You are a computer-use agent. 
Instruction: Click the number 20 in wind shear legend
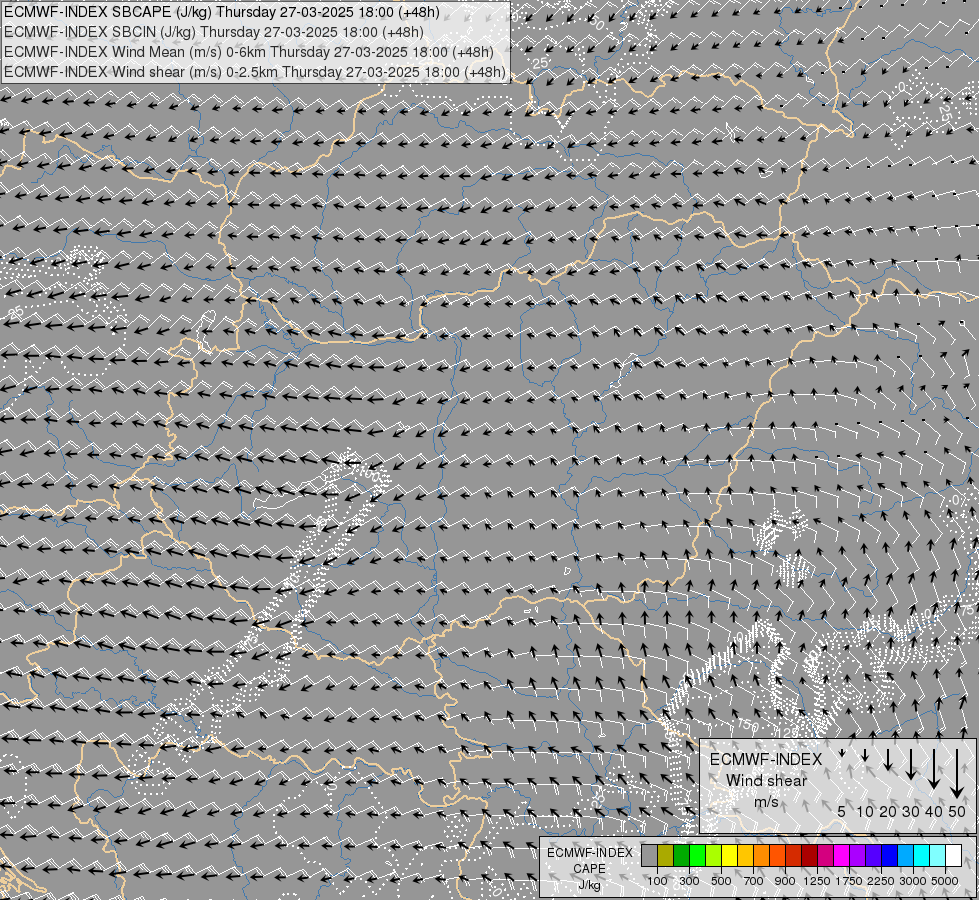click(x=888, y=811)
